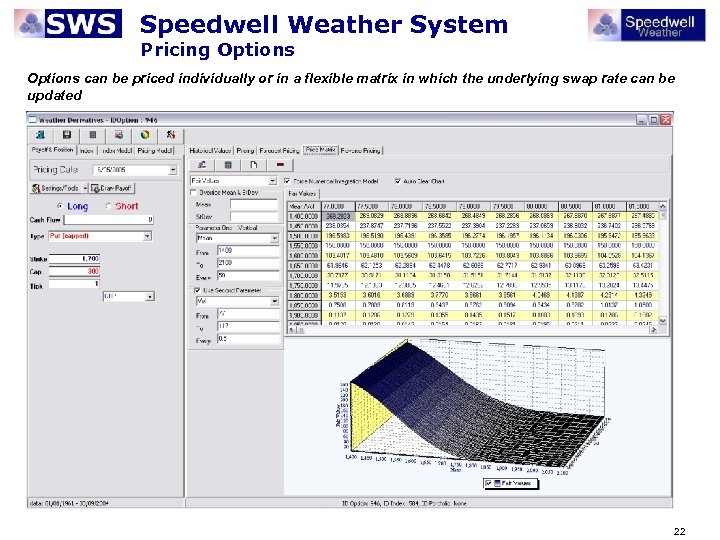Click the red minus icon in Price Matrix toolbar
The width and height of the screenshot is (720, 540).
coord(280,165)
